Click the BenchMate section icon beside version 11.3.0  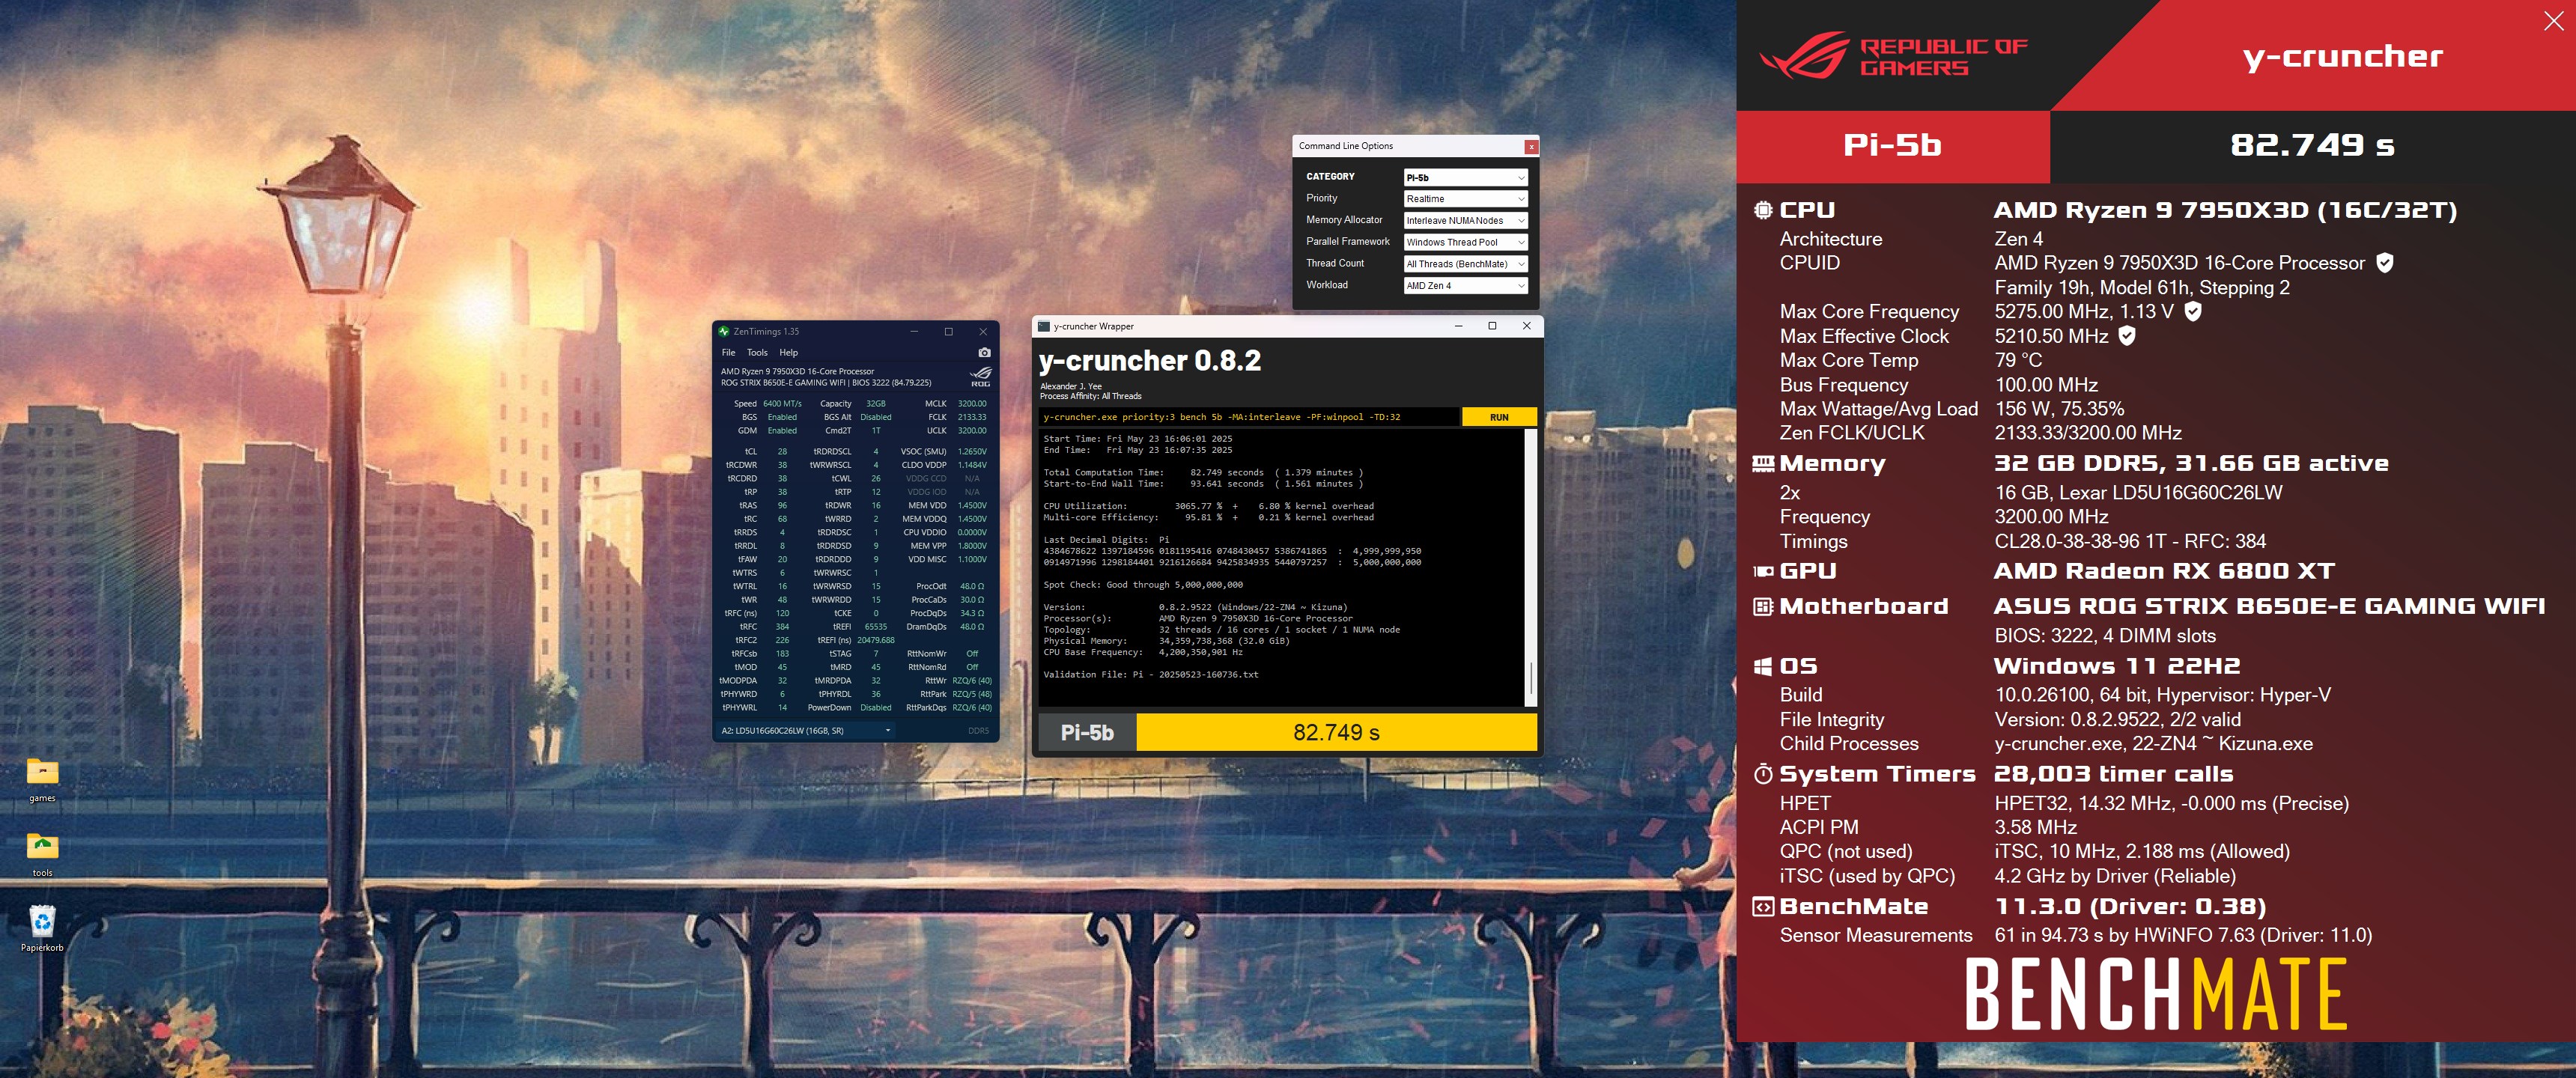tap(1763, 906)
